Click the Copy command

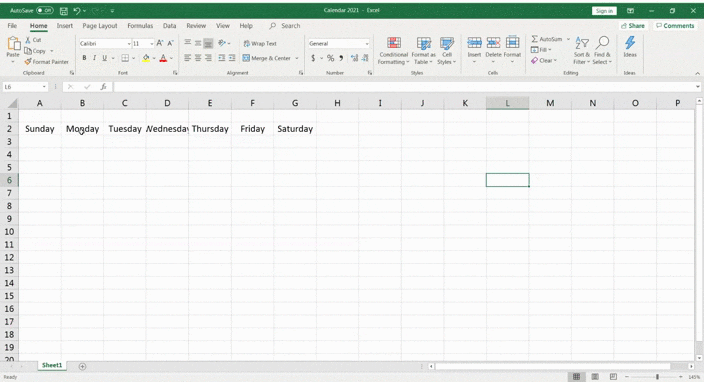36,51
